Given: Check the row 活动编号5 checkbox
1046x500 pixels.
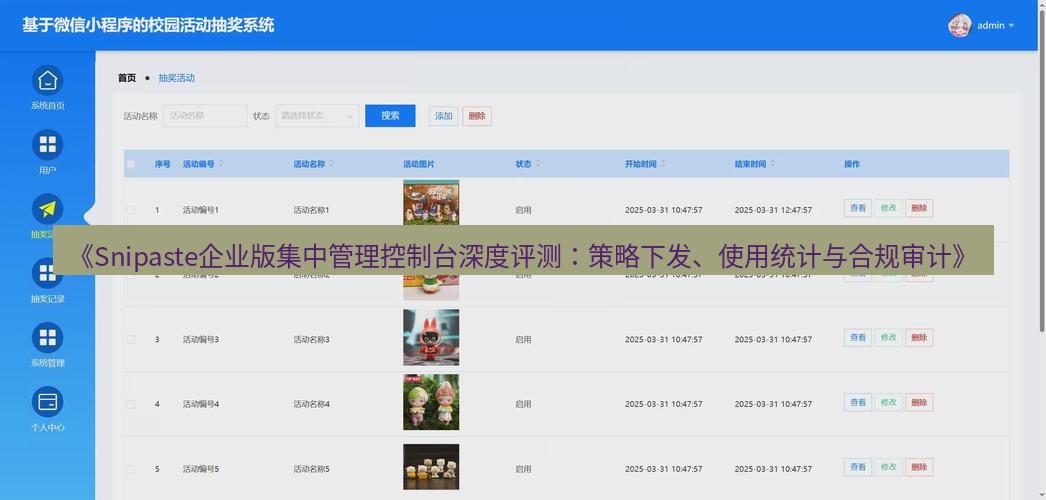Looking at the screenshot, I should (131, 469).
